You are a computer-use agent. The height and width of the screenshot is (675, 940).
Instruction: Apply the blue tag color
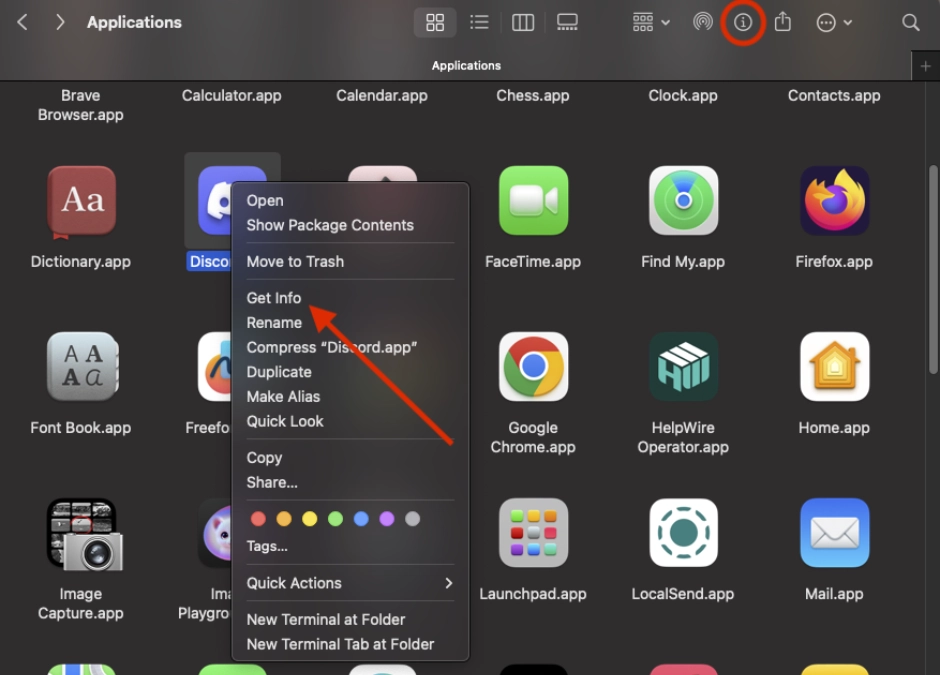click(x=361, y=519)
